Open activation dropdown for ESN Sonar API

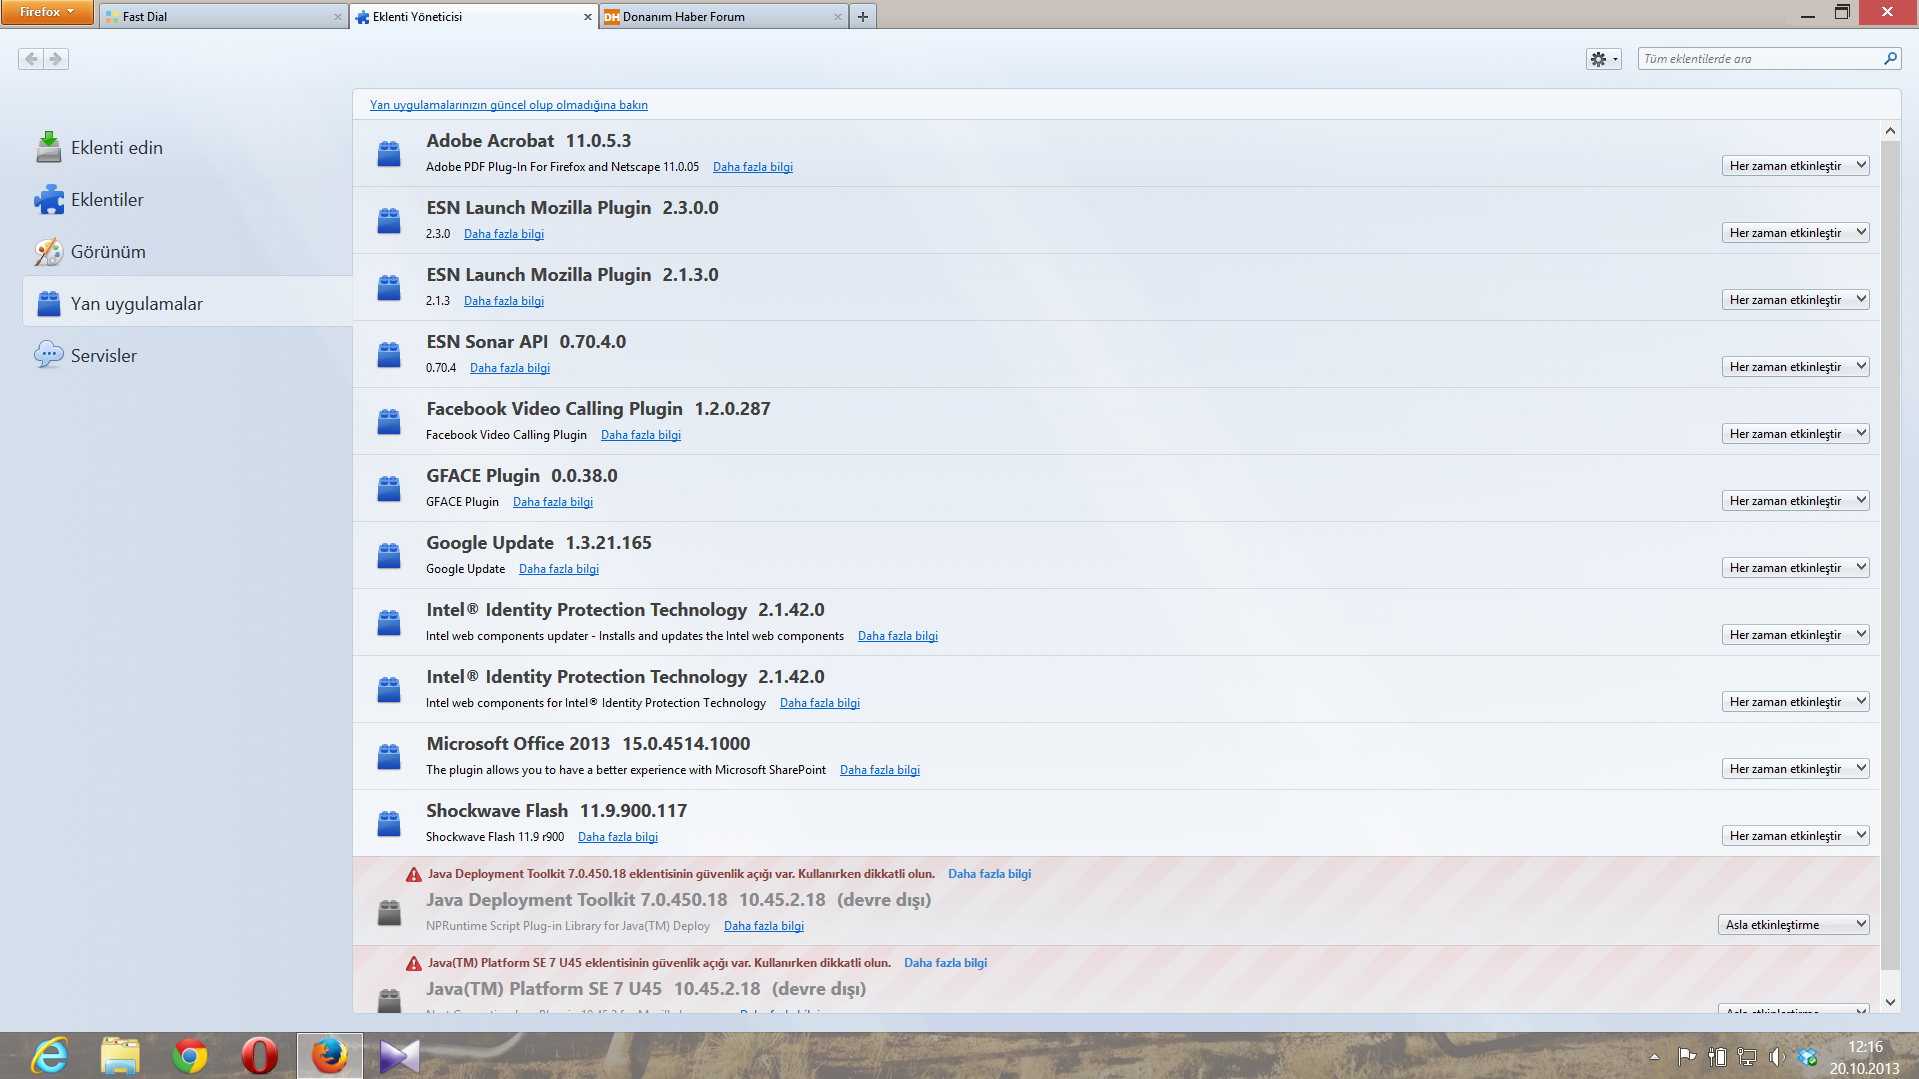click(1795, 367)
